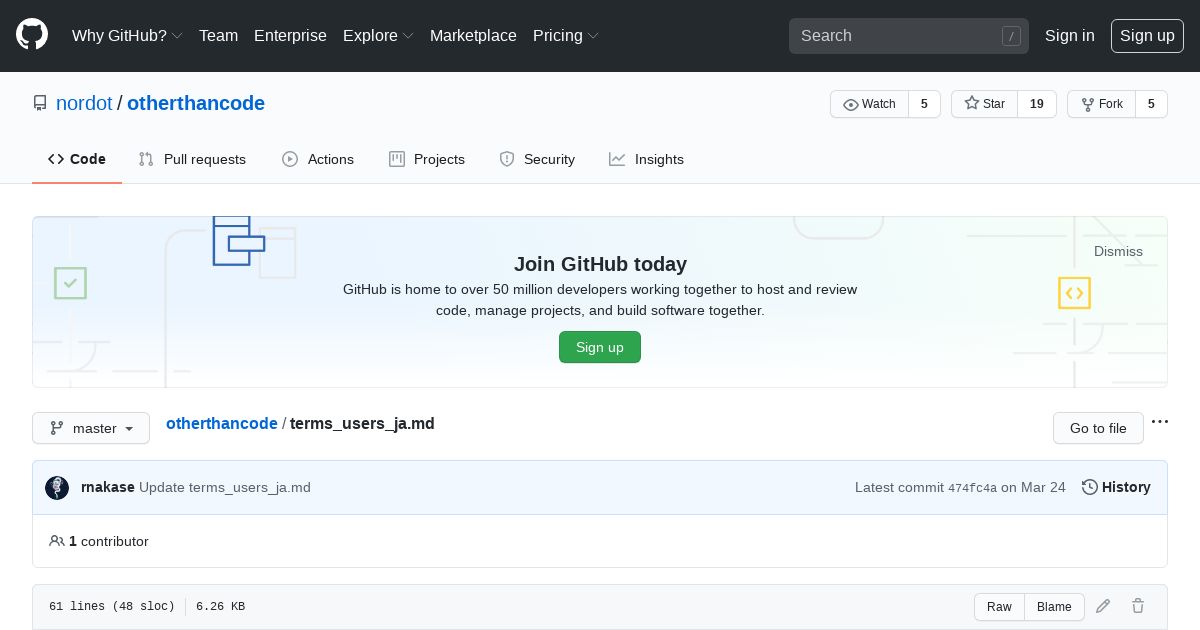Open the rnakase author link
The height and width of the screenshot is (630, 1200).
(108, 487)
